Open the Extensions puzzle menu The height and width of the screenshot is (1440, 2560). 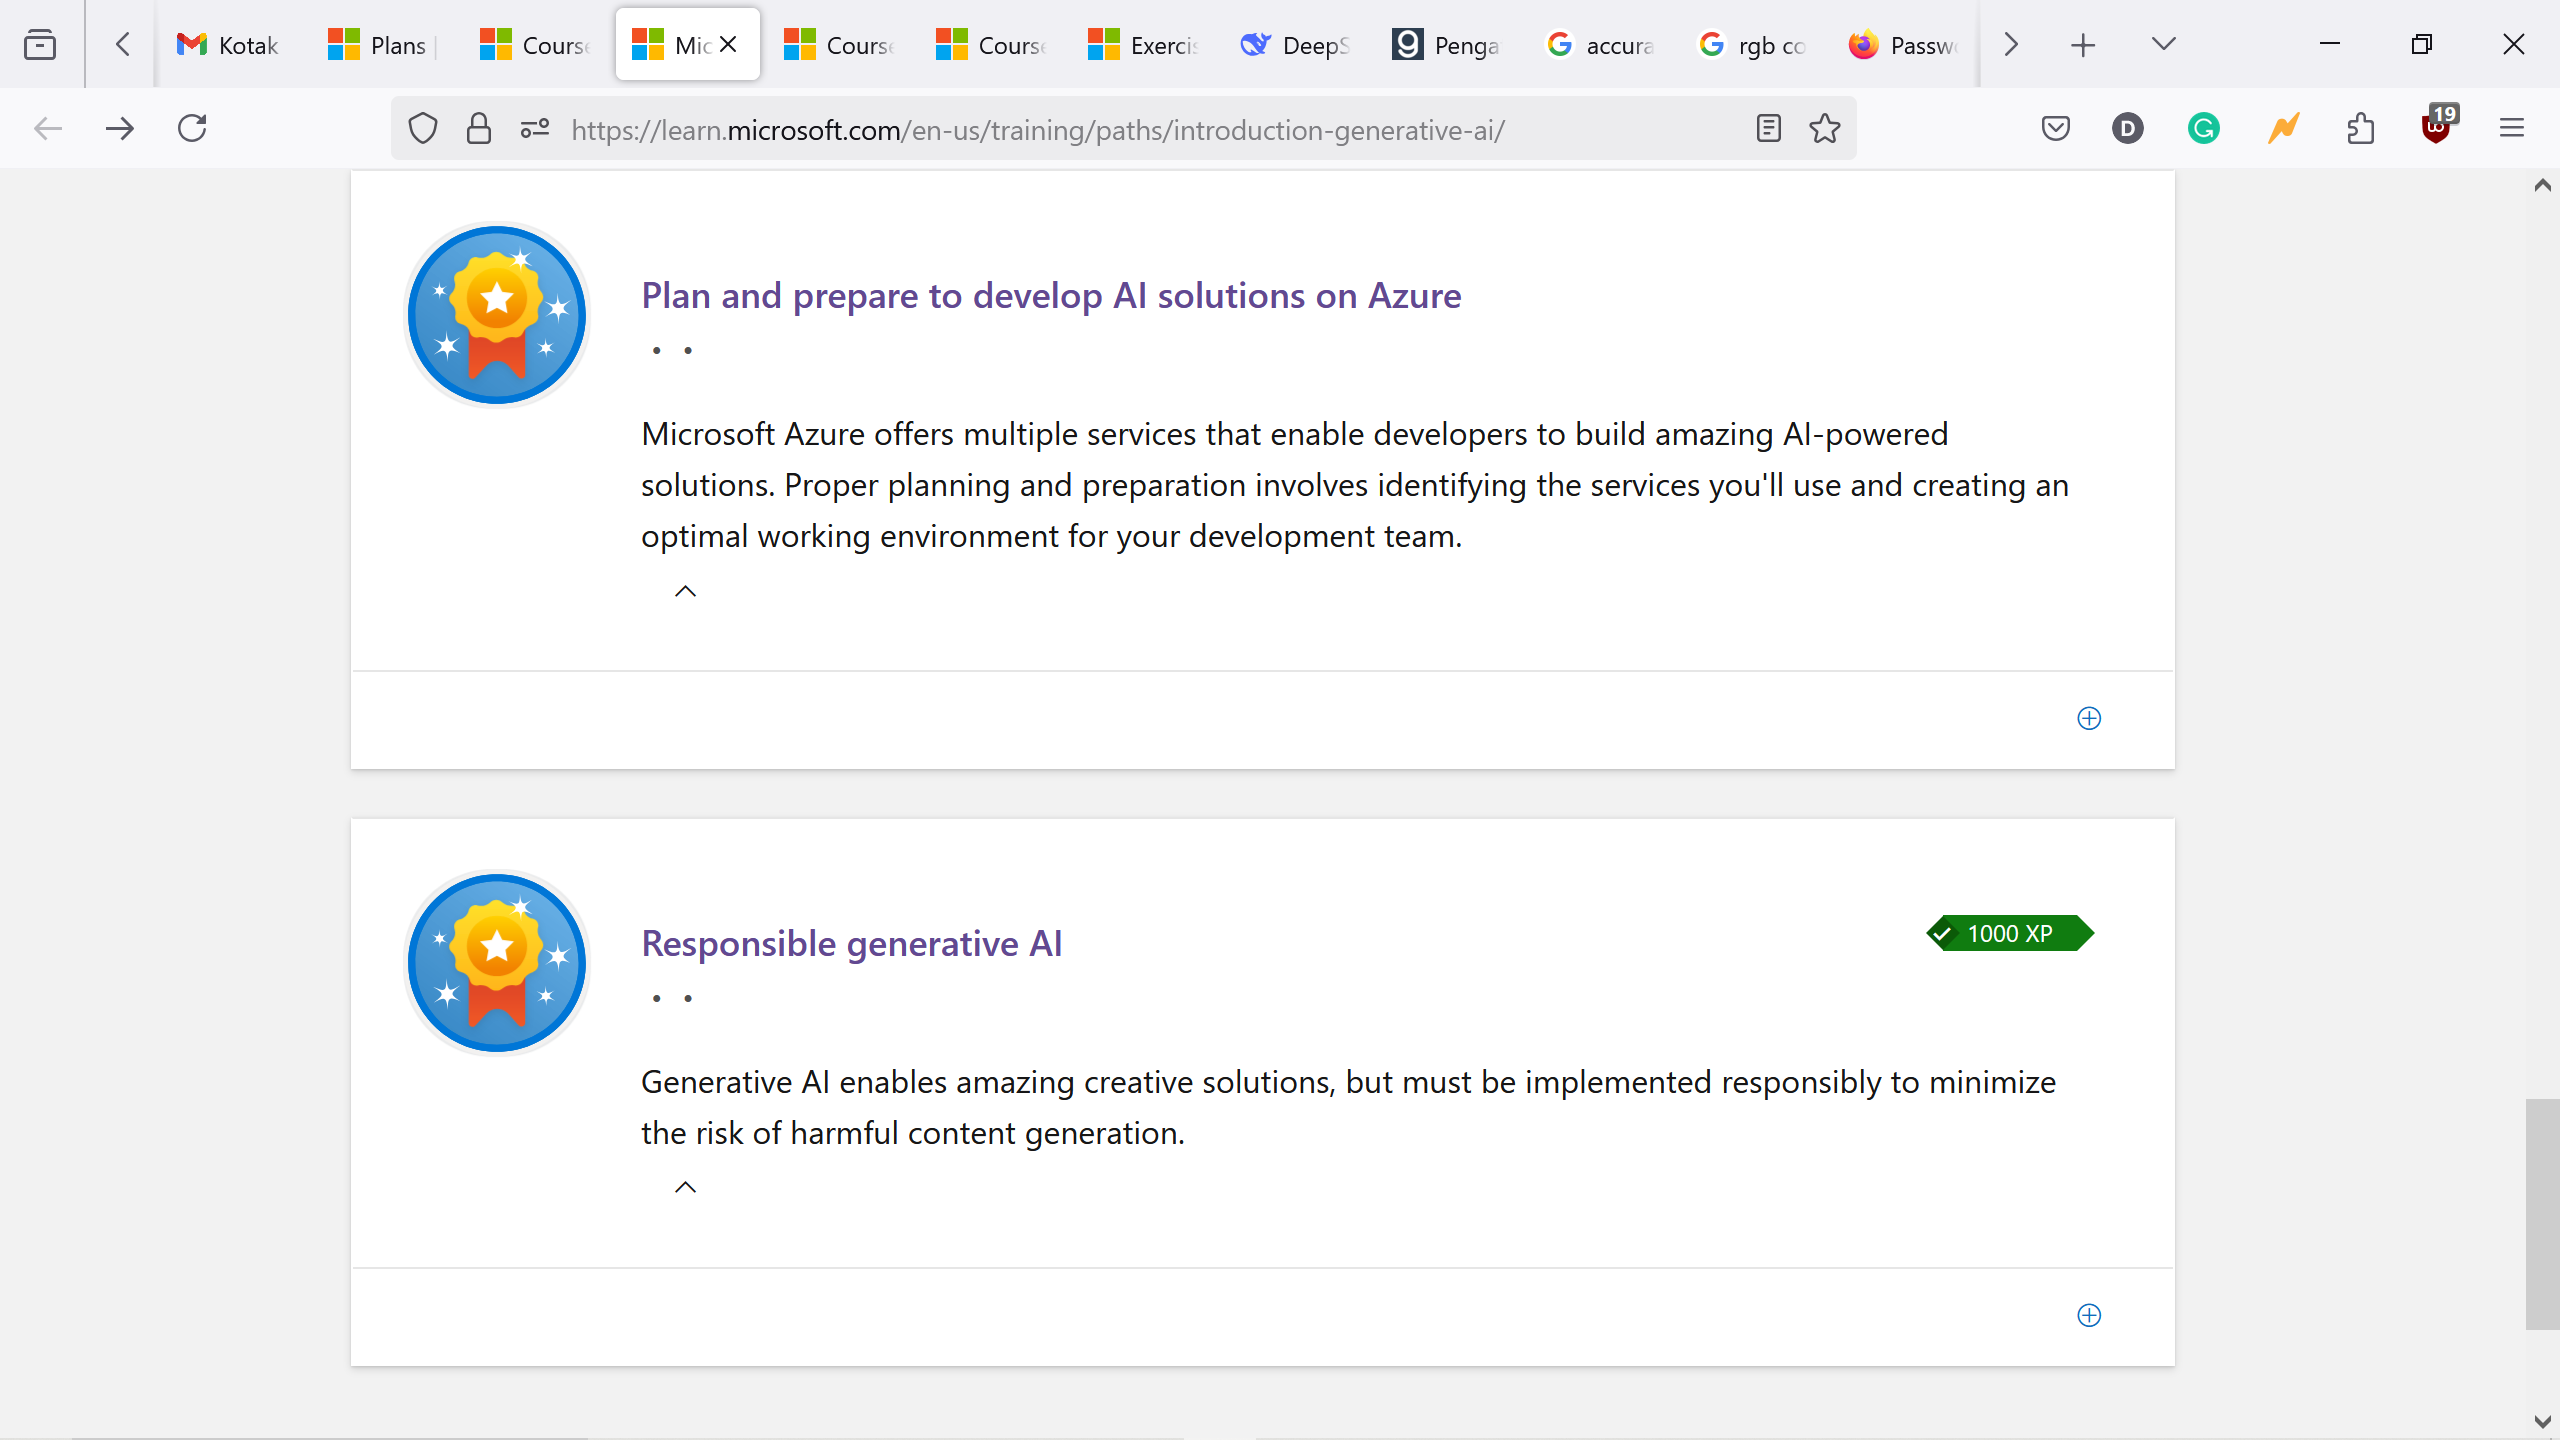[x=2360, y=129]
